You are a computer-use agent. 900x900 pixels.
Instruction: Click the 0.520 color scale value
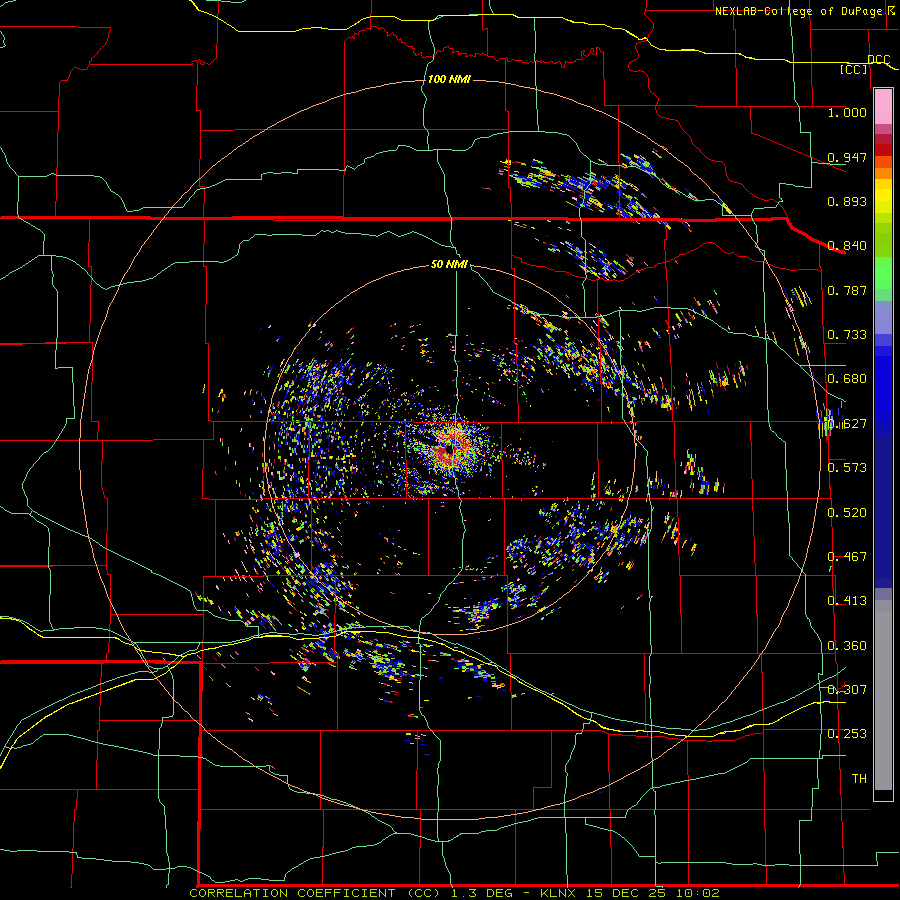[847, 513]
